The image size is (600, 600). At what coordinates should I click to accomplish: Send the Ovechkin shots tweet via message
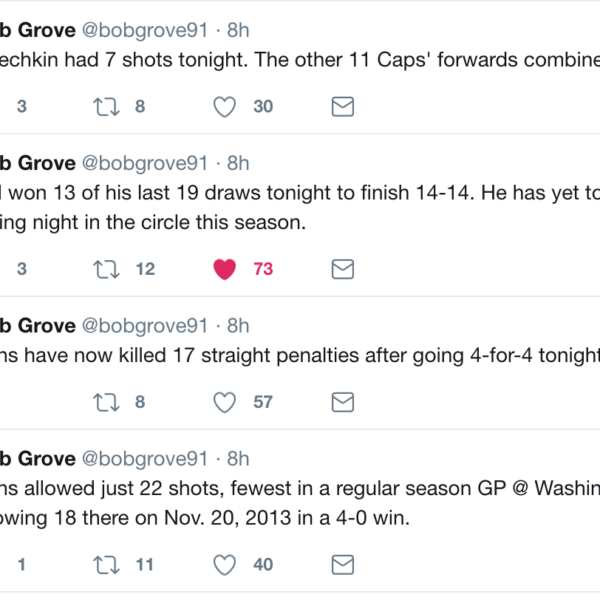coord(343,106)
